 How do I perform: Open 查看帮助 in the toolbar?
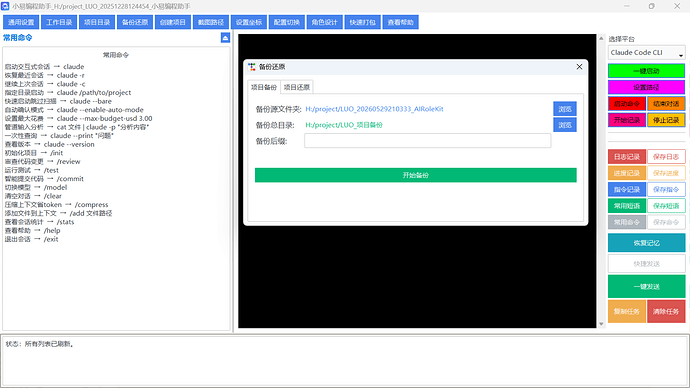point(400,22)
